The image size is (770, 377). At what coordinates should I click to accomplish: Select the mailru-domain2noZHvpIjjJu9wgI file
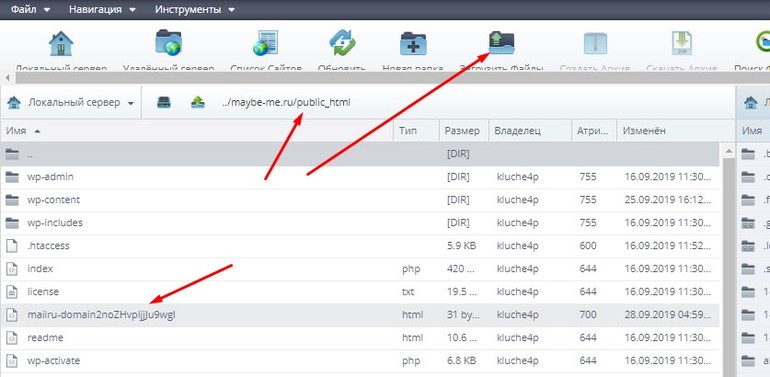point(360,315)
